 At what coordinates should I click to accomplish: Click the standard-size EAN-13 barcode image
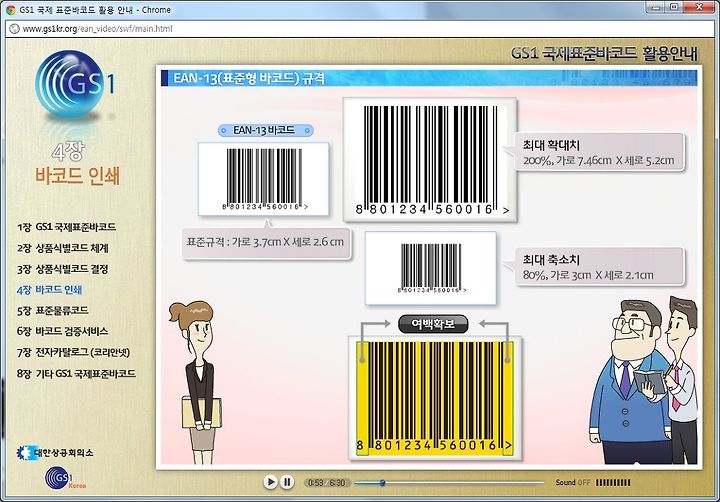(x=264, y=179)
